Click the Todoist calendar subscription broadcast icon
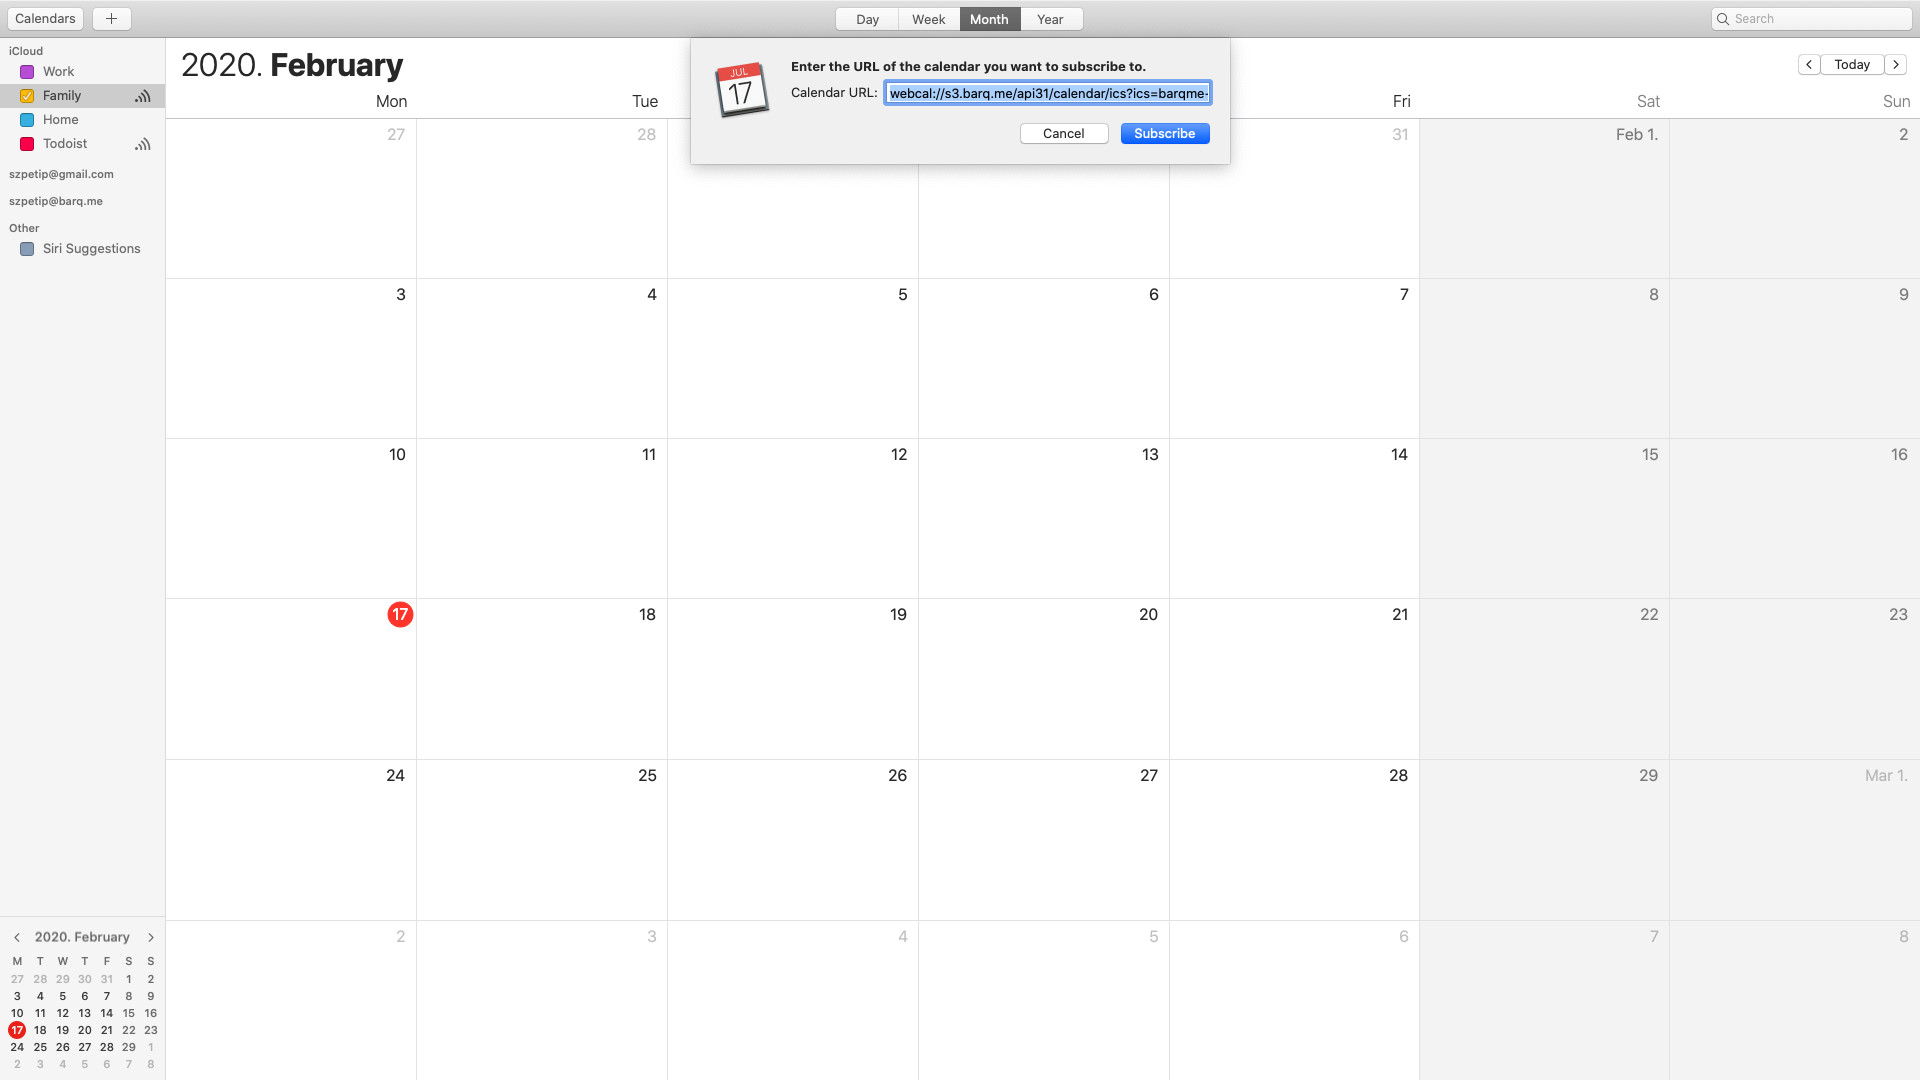The height and width of the screenshot is (1080, 1920). point(143,144)
